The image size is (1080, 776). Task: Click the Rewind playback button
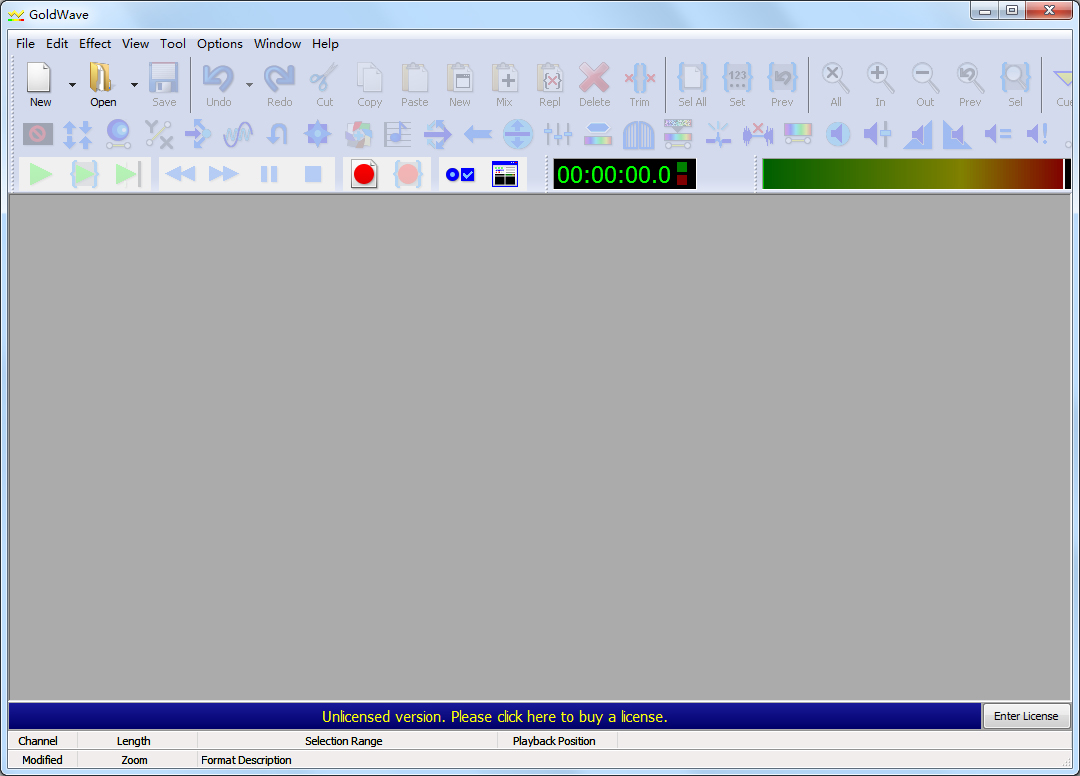tap(180, 174)
